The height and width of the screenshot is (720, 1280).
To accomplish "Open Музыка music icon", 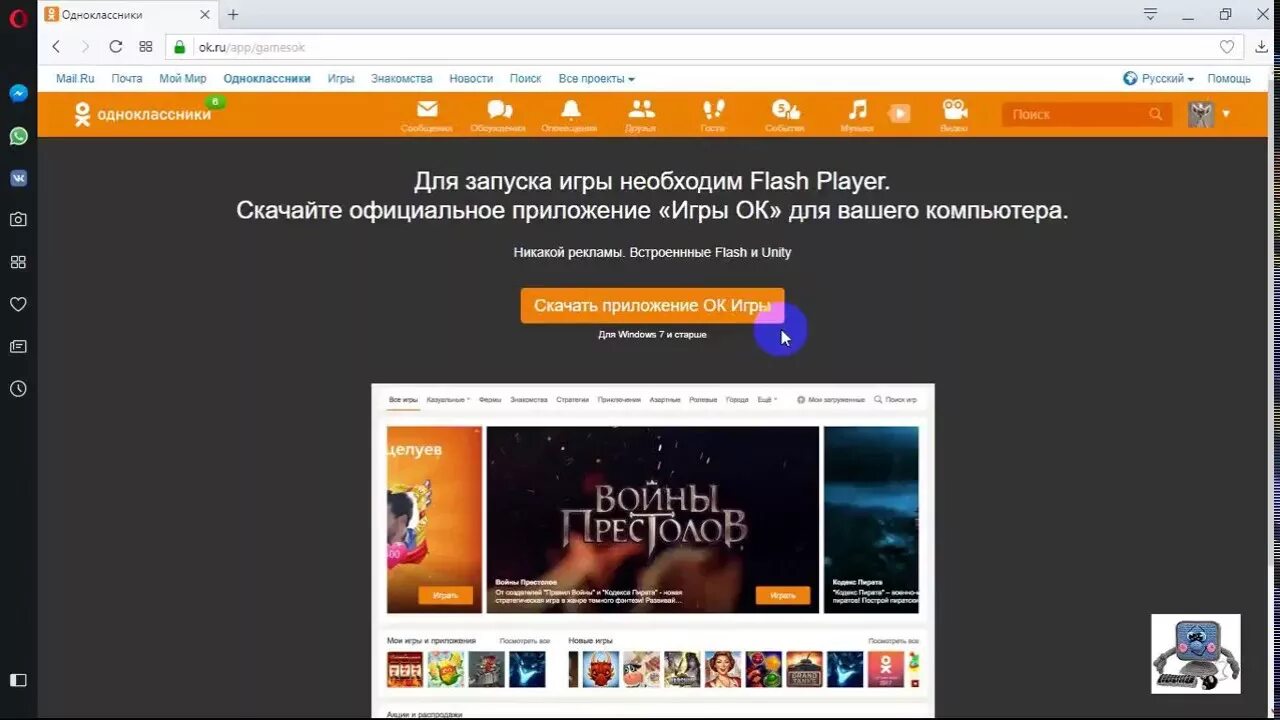I will (857, 115).
